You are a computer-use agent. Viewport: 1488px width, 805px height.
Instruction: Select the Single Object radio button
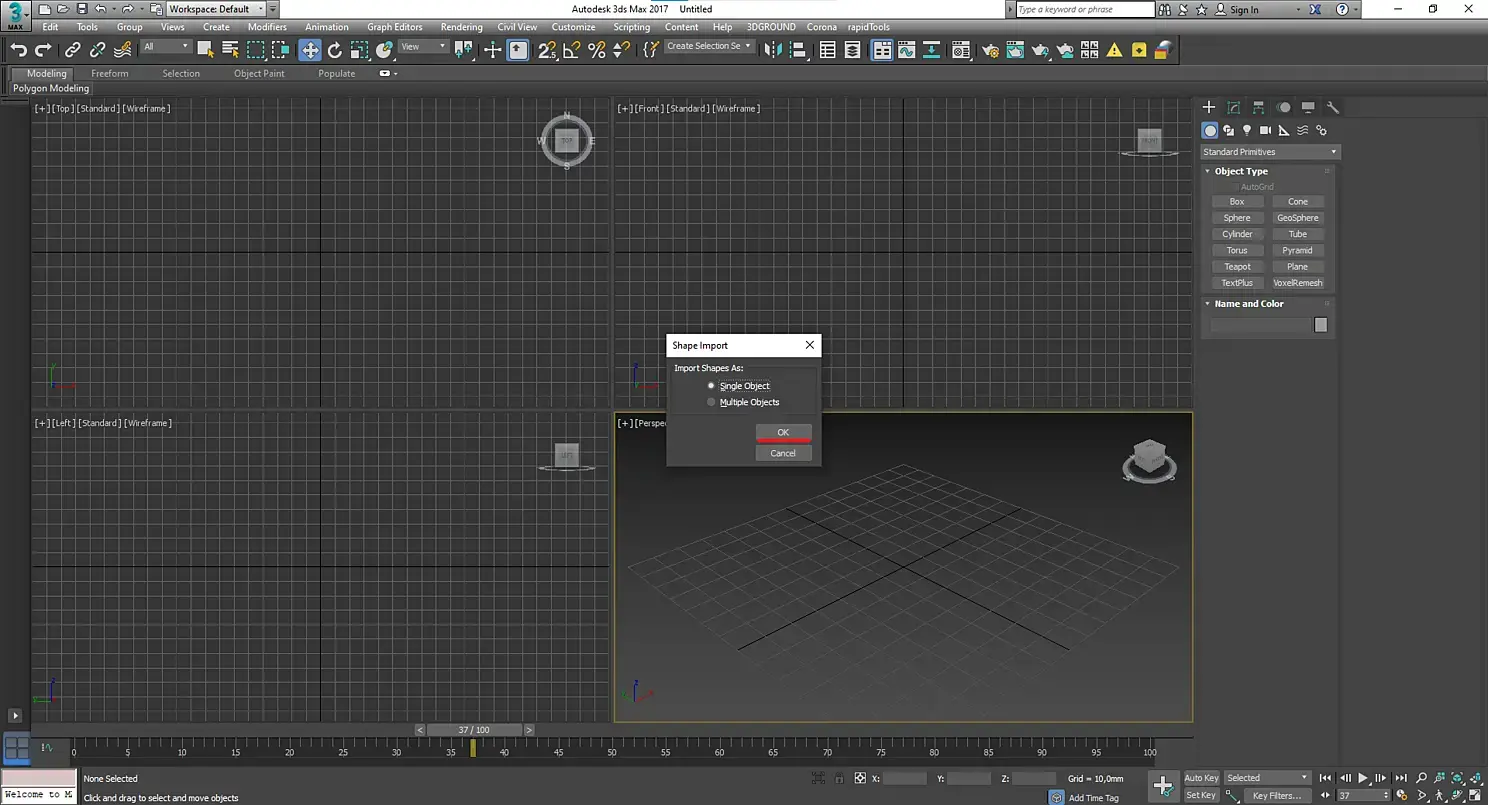[711, 386]
